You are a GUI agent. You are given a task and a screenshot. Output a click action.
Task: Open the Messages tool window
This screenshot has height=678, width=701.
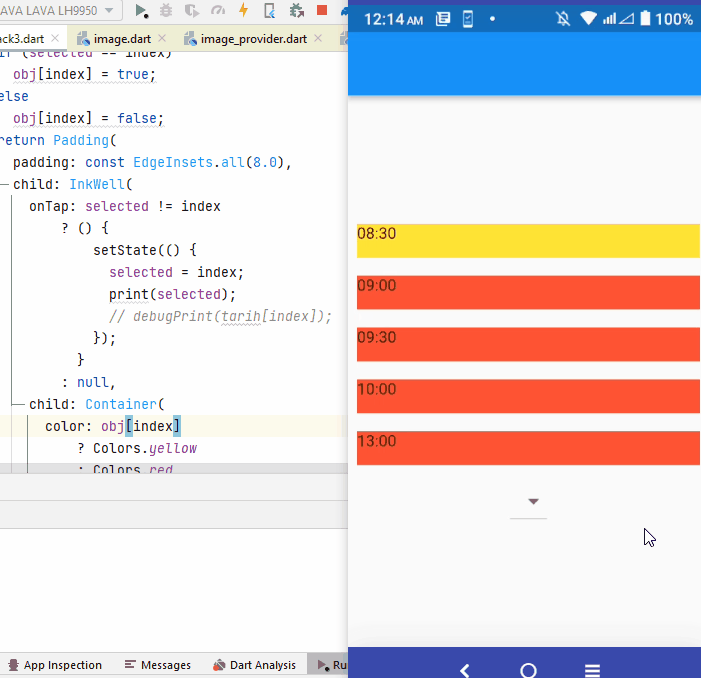pyautogui.click(x=158, y=665)
